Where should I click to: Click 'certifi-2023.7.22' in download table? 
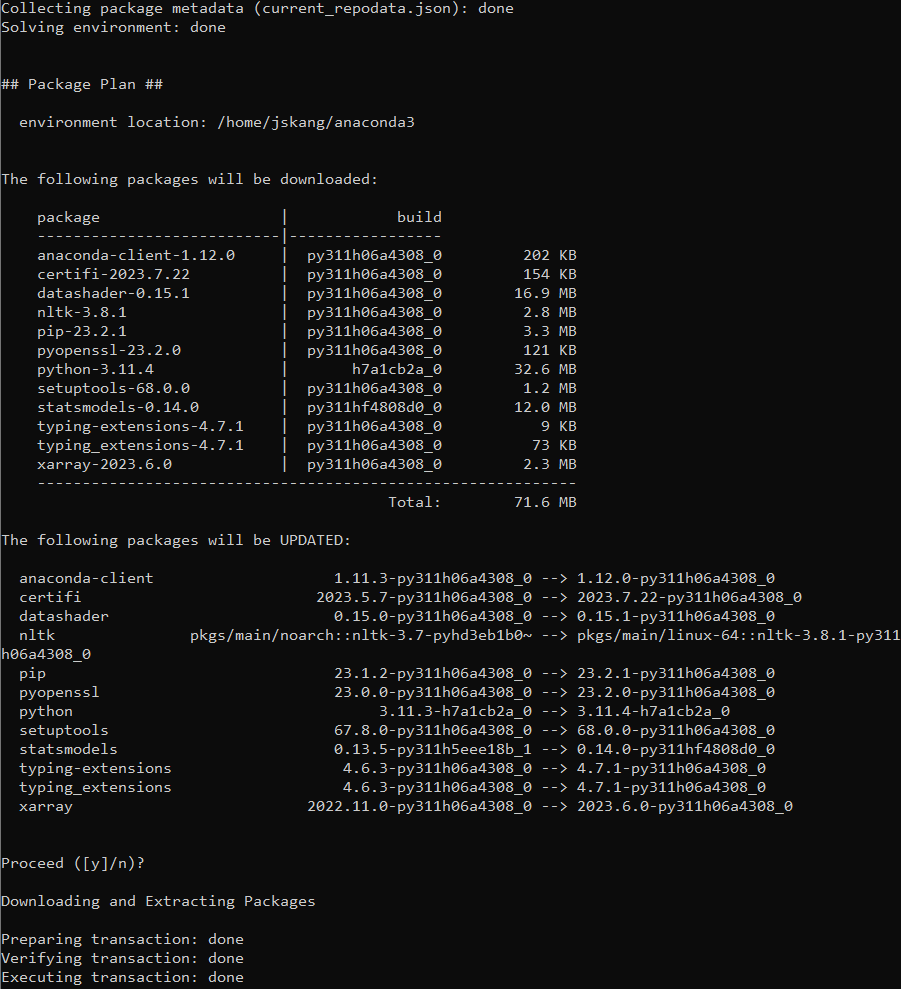[114, 274]
